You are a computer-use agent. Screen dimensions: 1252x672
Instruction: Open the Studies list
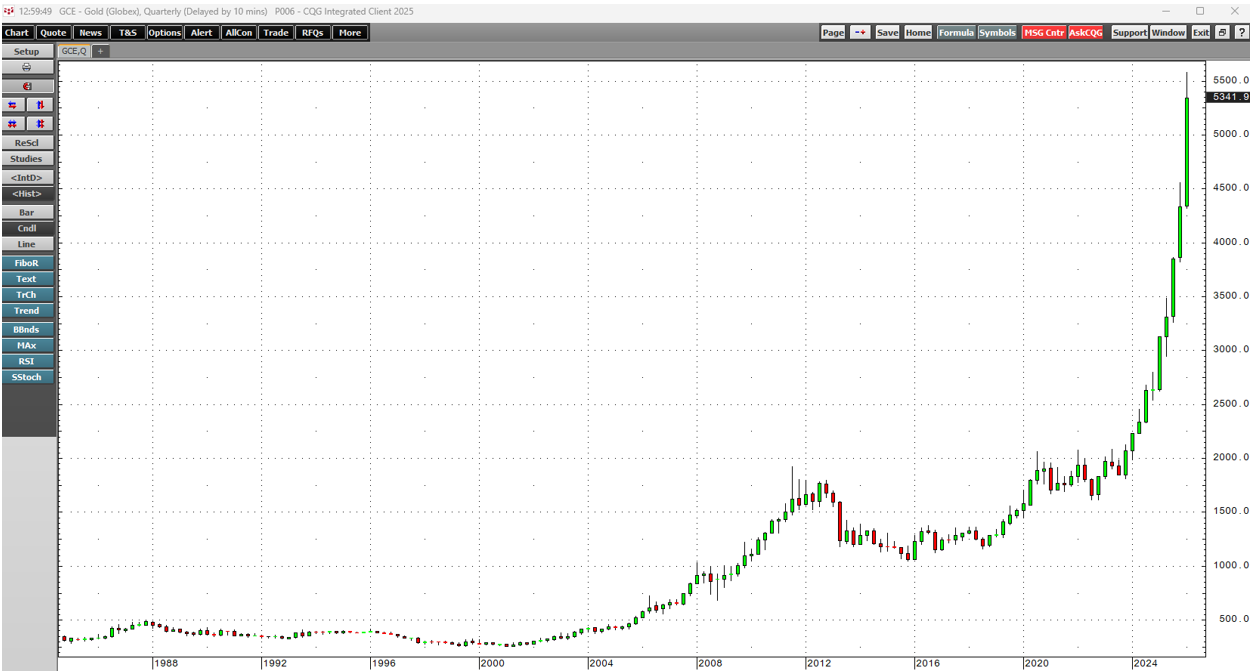click(27, 159)
